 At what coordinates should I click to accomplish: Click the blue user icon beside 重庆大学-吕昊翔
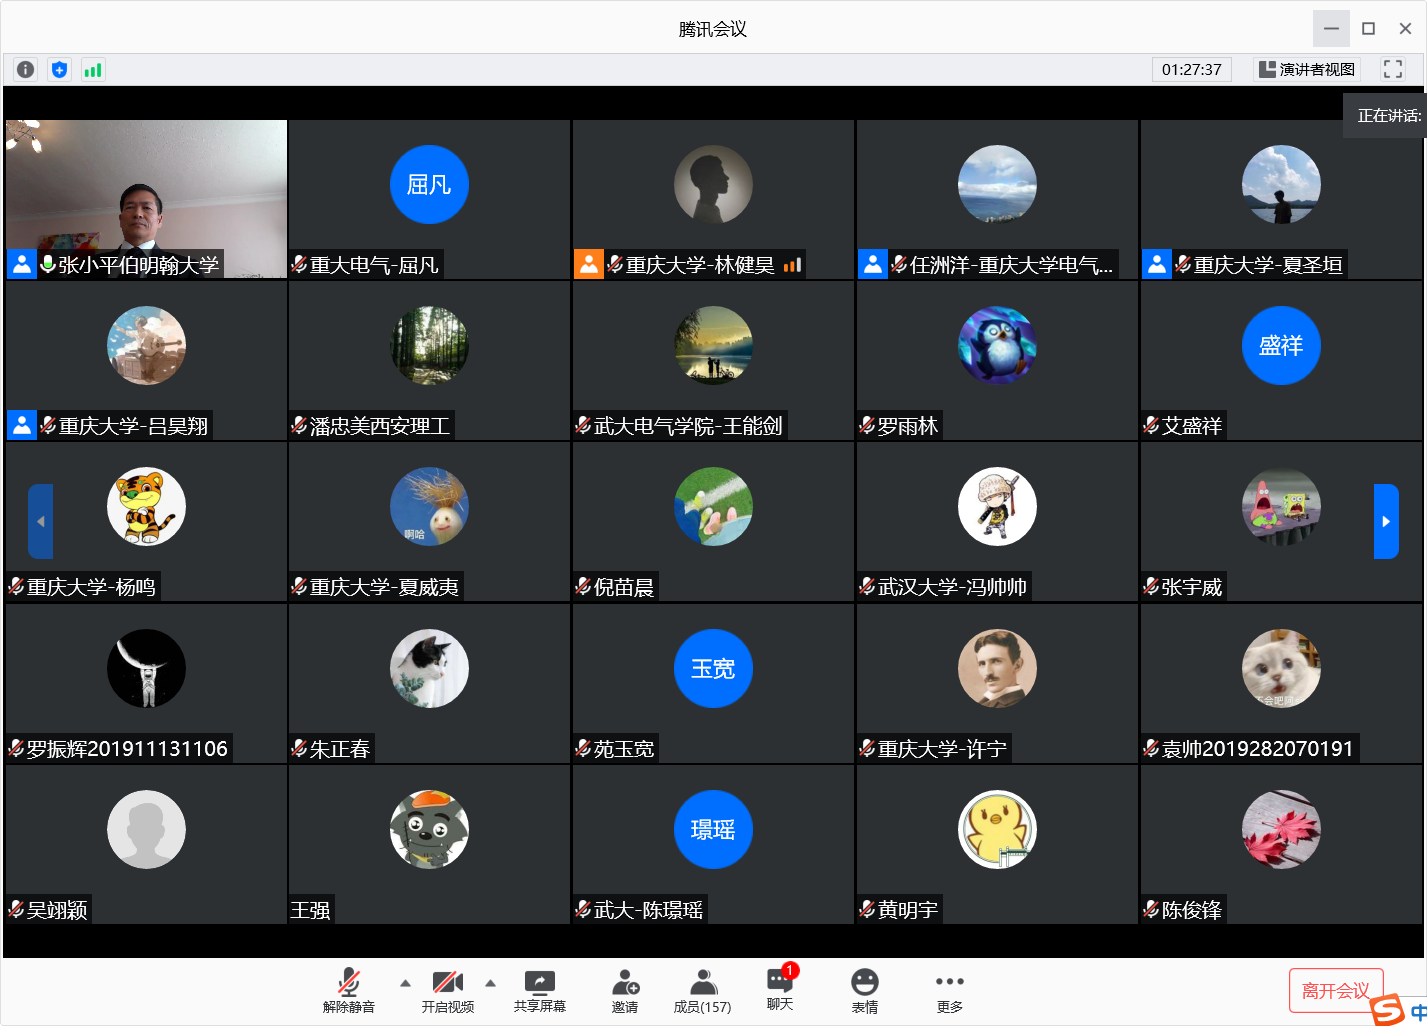pos(22,425)
